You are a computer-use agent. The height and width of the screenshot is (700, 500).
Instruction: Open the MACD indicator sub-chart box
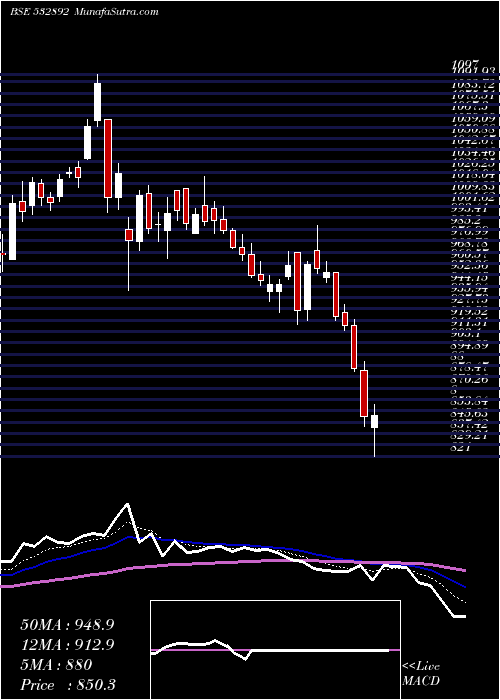[x=275, y=650]
